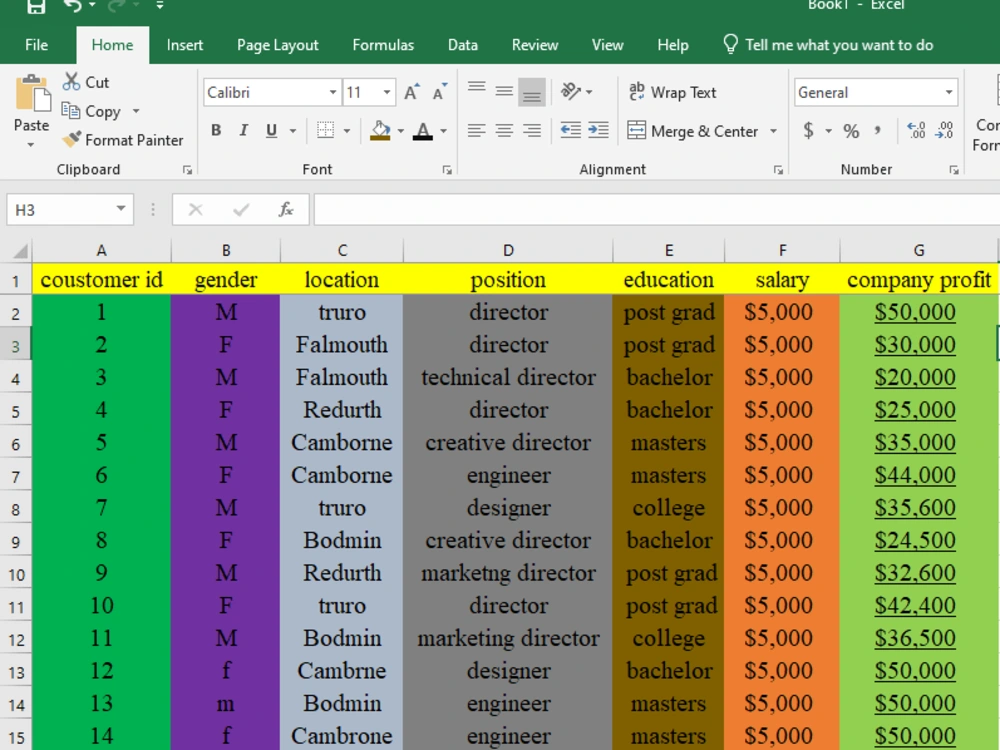Apply Accounting dollar number format
Image resolution: width=1000 pixels, height=750 pixels.
tap(809, 131)
